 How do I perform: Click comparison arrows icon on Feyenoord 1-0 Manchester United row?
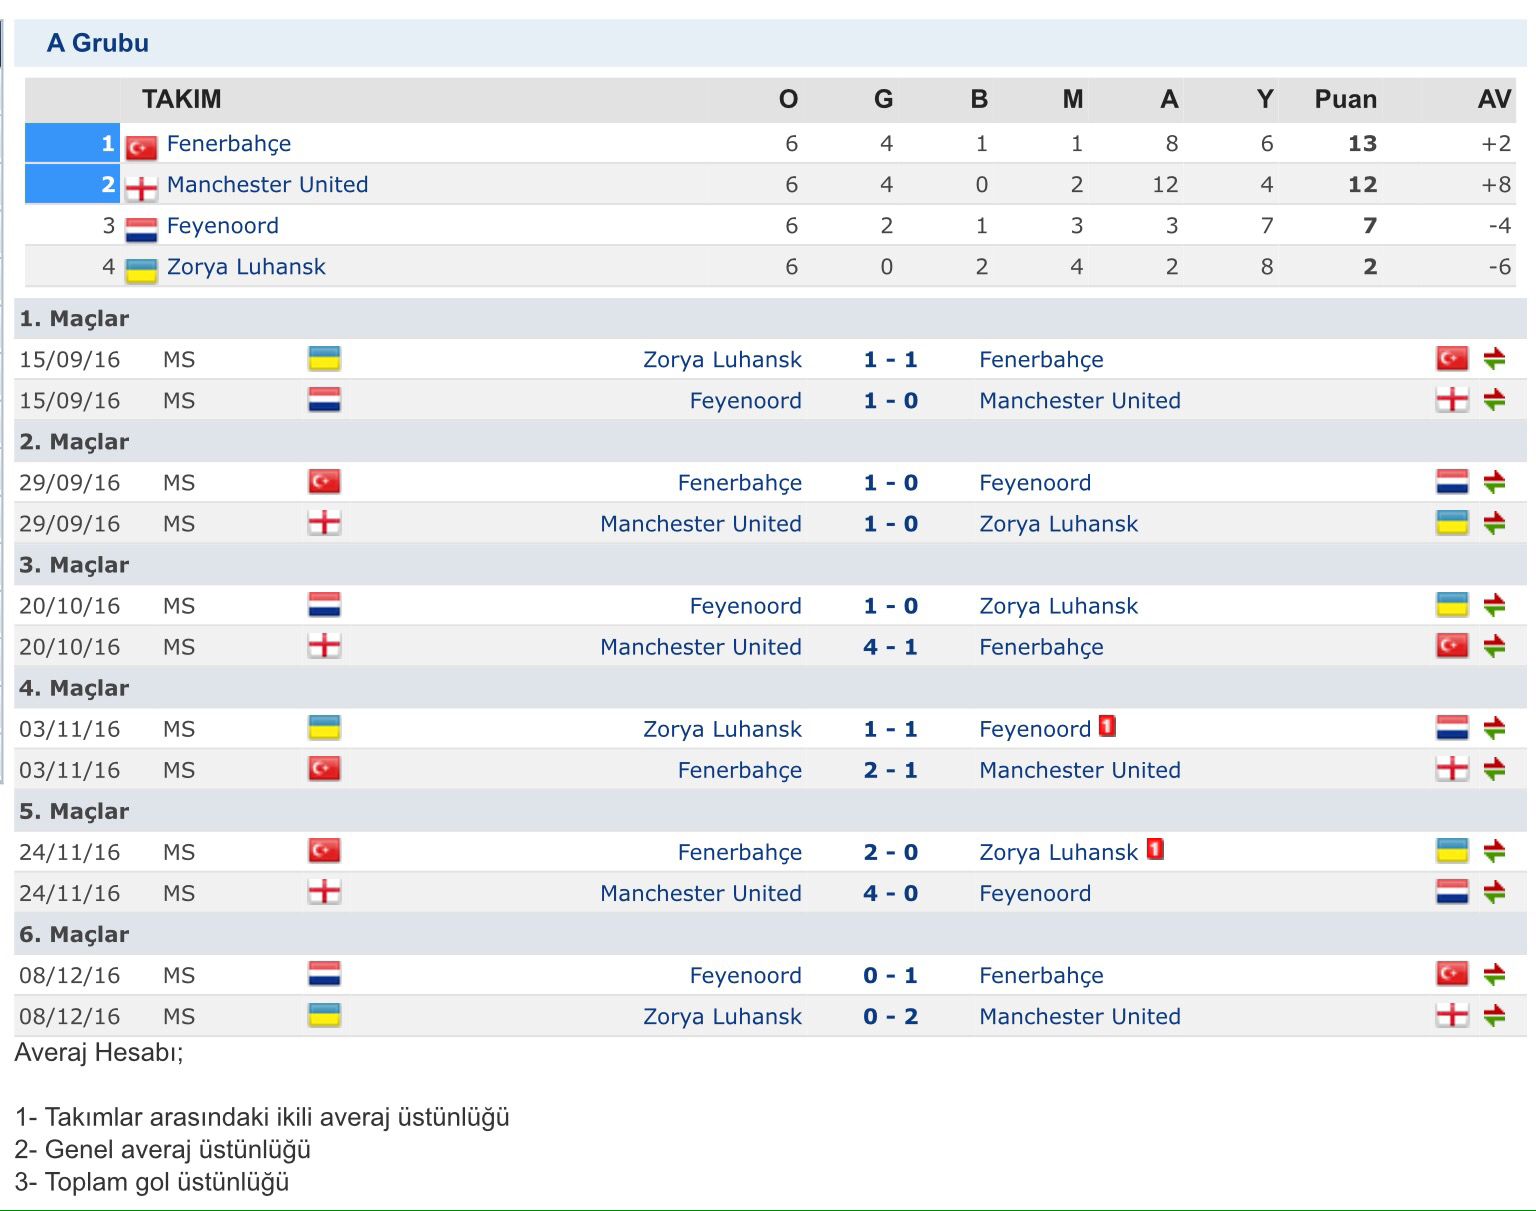pos(1494,400)
